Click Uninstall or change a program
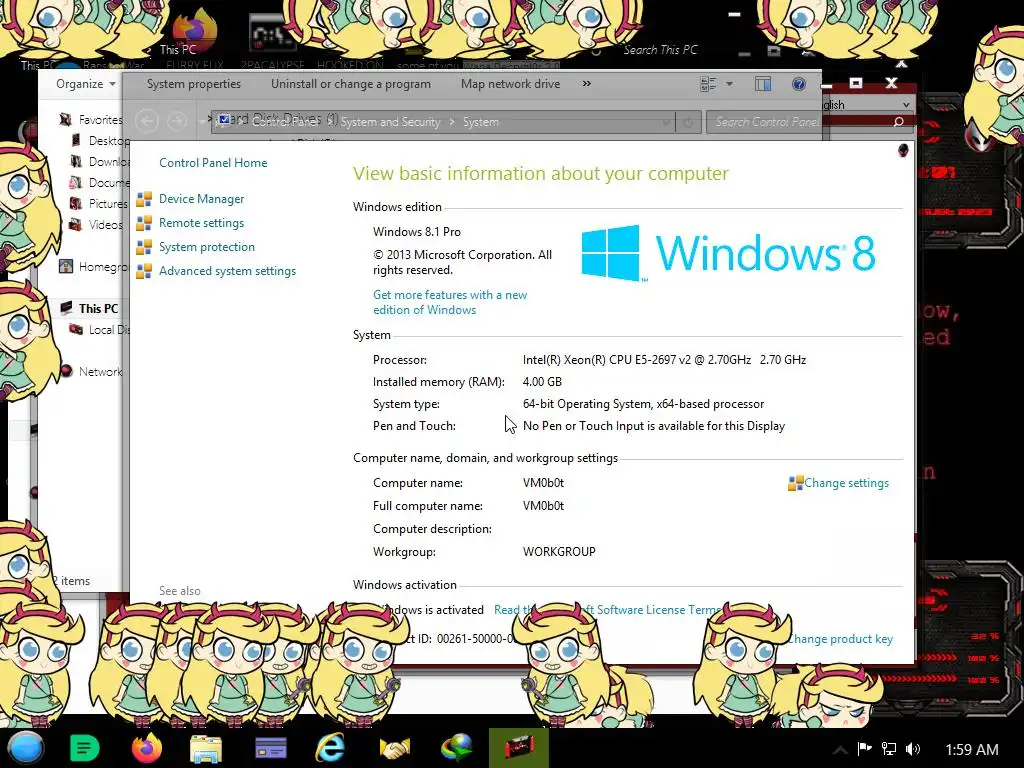 click(351, 84)
